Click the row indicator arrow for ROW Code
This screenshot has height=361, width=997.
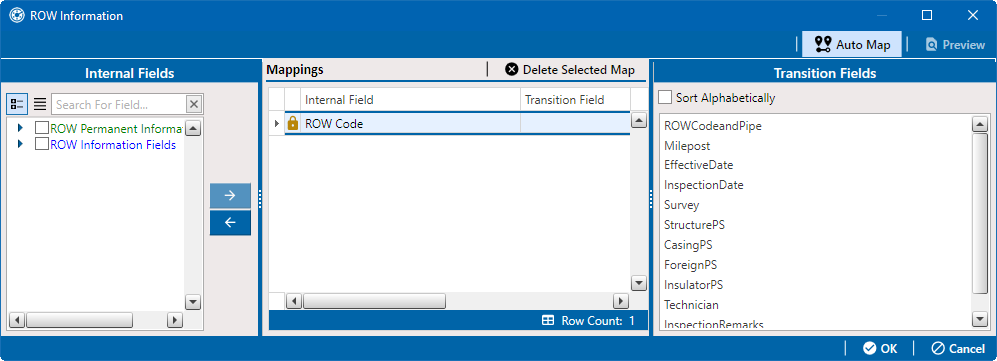tap(277, 123)
